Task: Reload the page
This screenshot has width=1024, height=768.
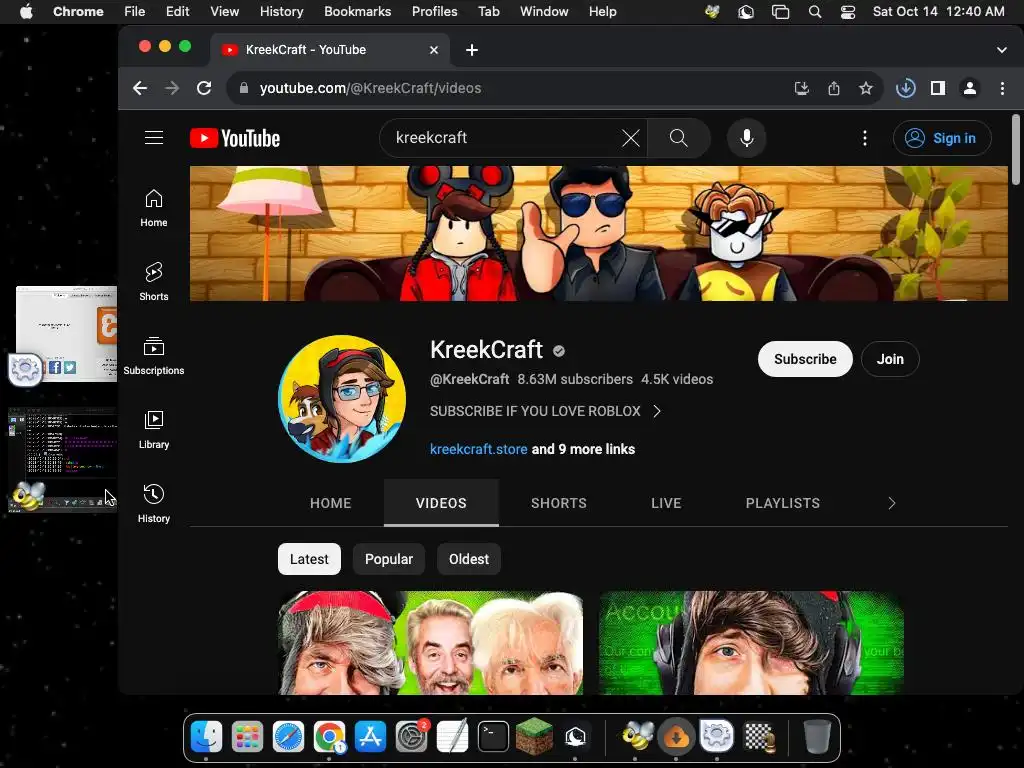Action: point(204,88)
